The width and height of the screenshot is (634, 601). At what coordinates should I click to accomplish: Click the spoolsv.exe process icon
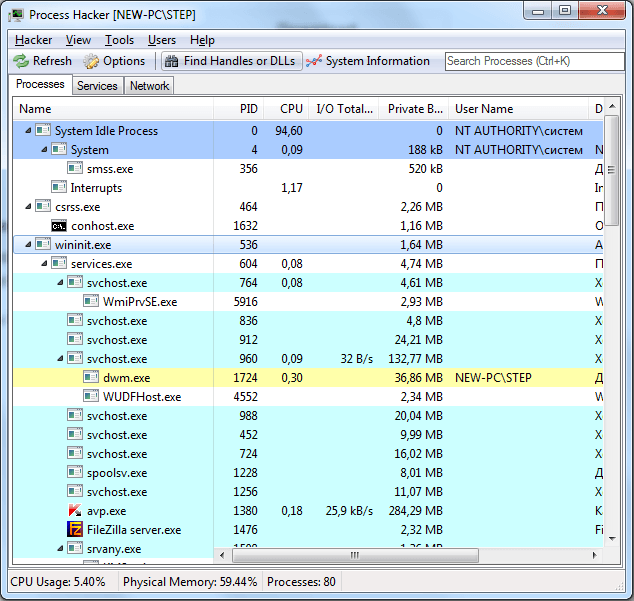pos(75,472)
